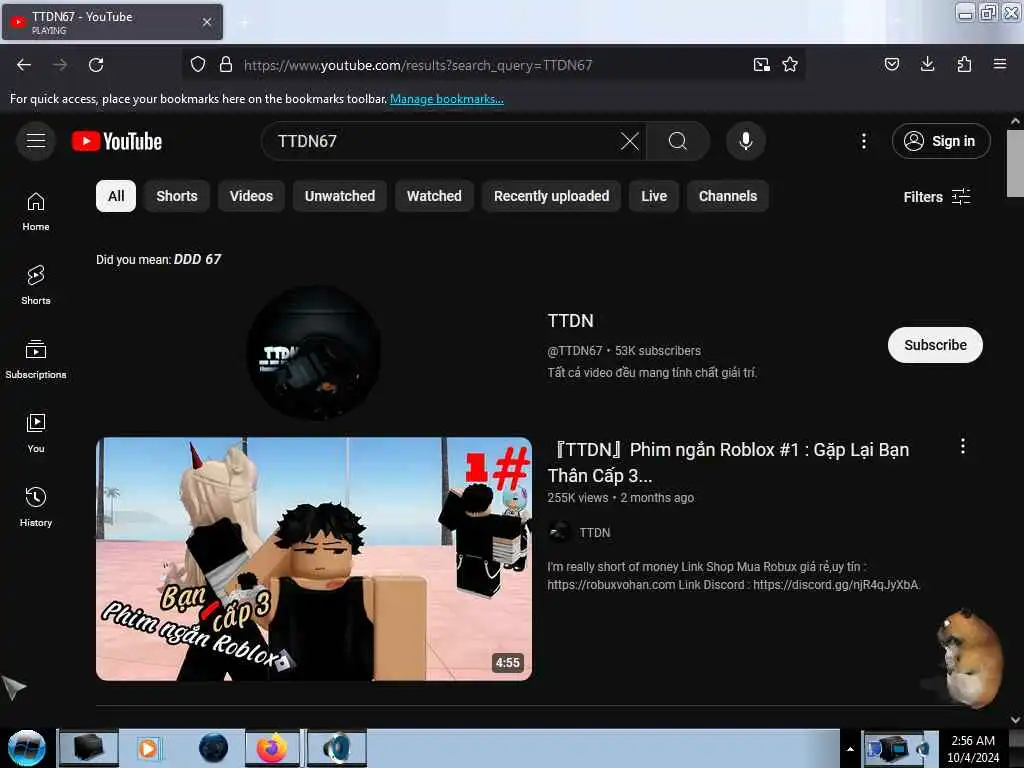Go back with the browser back arrow
Image resolution: width=1024 pixels, height=768 pixels.
coord(24,65)
